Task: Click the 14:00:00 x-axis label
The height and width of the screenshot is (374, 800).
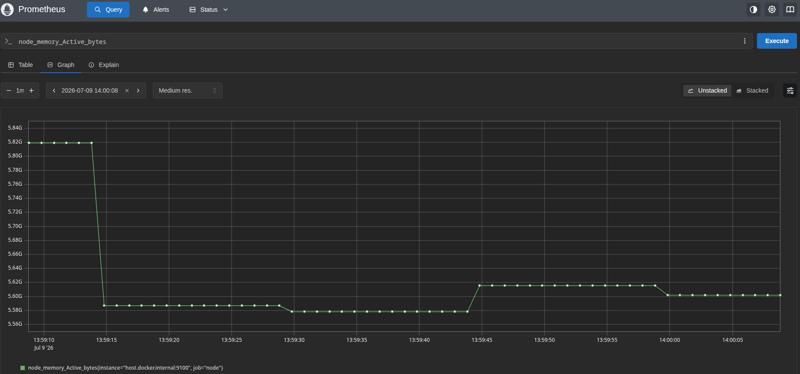Action: [x=669, y=339]
